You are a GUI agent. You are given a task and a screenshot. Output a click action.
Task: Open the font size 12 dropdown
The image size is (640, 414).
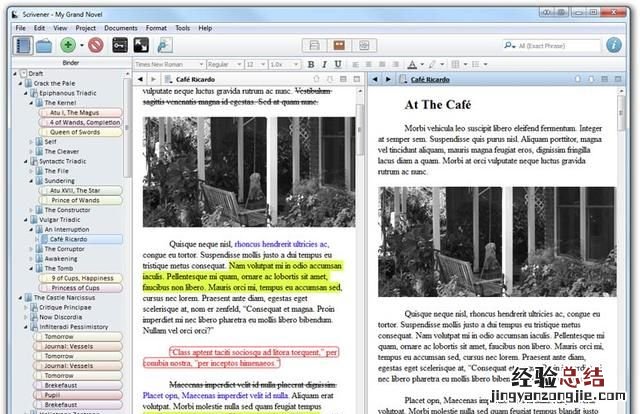point(252,64)
